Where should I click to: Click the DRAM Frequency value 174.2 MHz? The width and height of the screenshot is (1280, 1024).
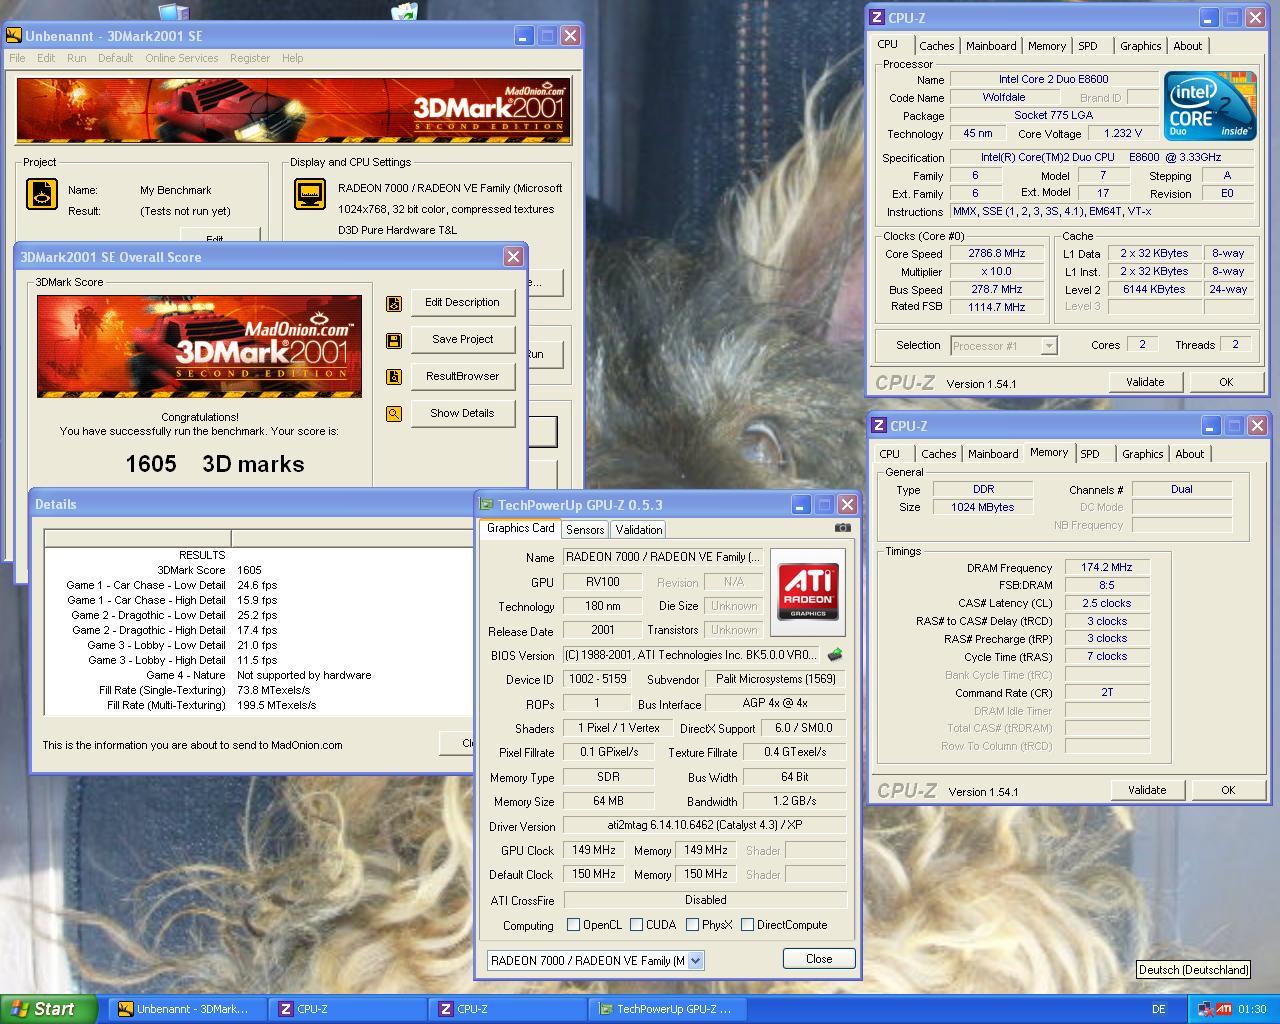tap(1106, 568)
